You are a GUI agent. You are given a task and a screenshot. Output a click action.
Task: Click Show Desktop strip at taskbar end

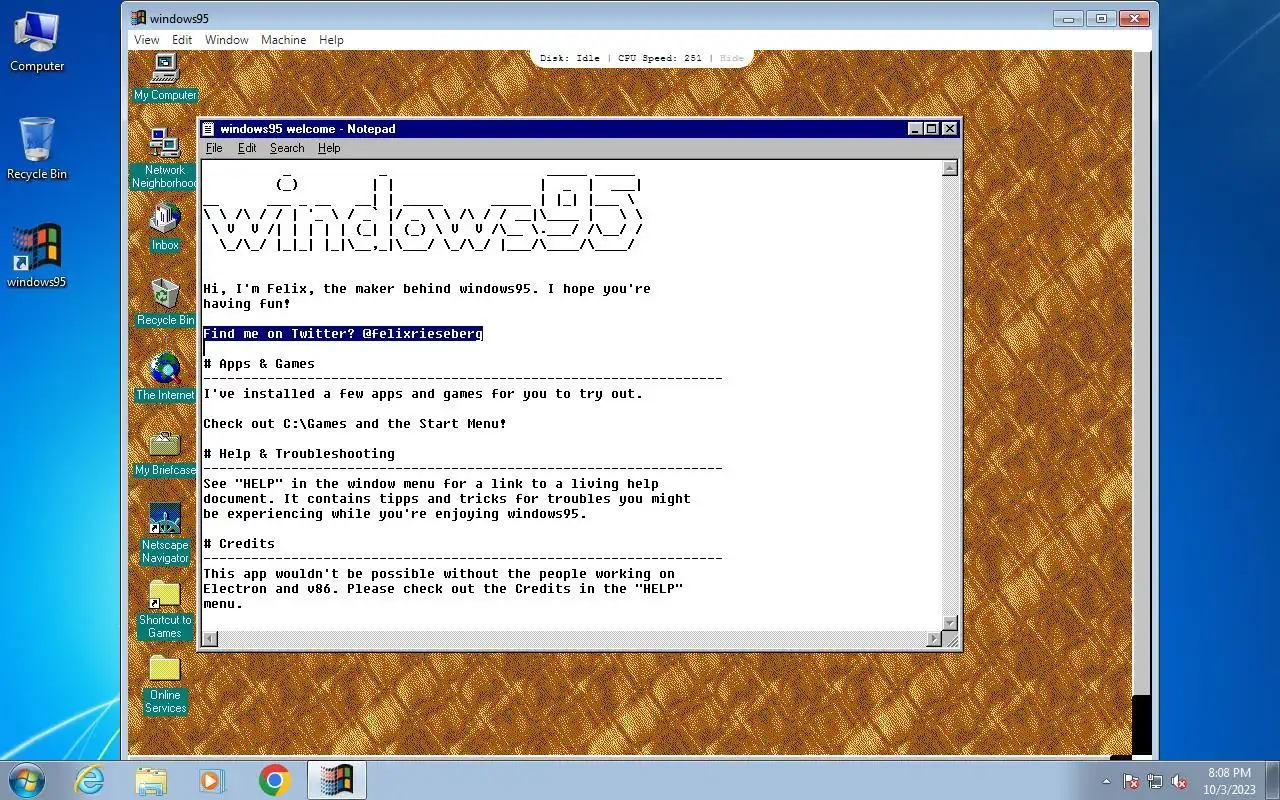coord(1272,781)
